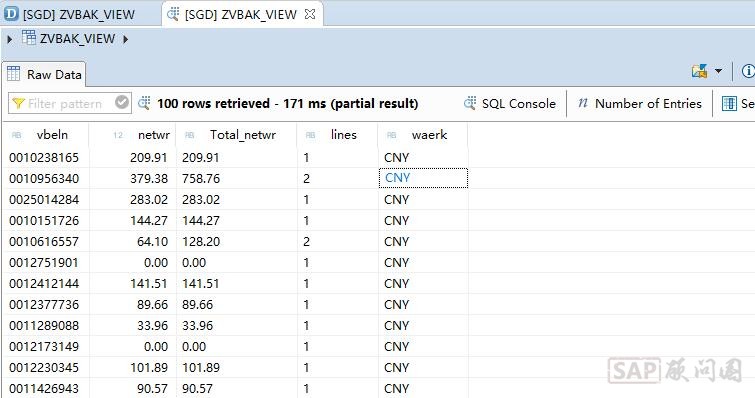The image size is (755, 398).
Task: Select vbeln cell 0010956340
Action: tap(44, 179)
